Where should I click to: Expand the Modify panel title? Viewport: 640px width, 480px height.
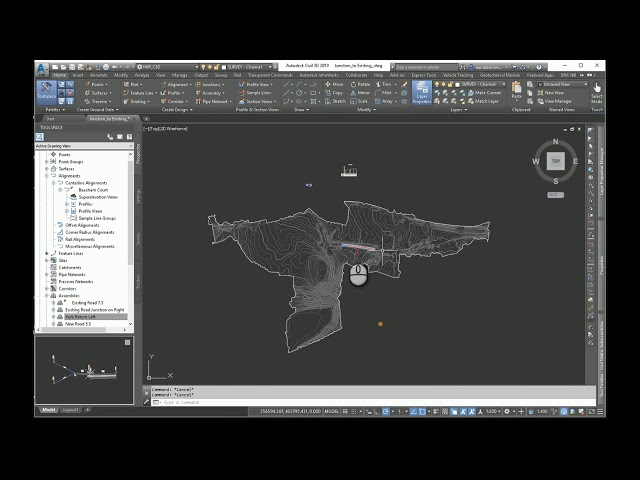pyautogui.click(x=367, y=109)
